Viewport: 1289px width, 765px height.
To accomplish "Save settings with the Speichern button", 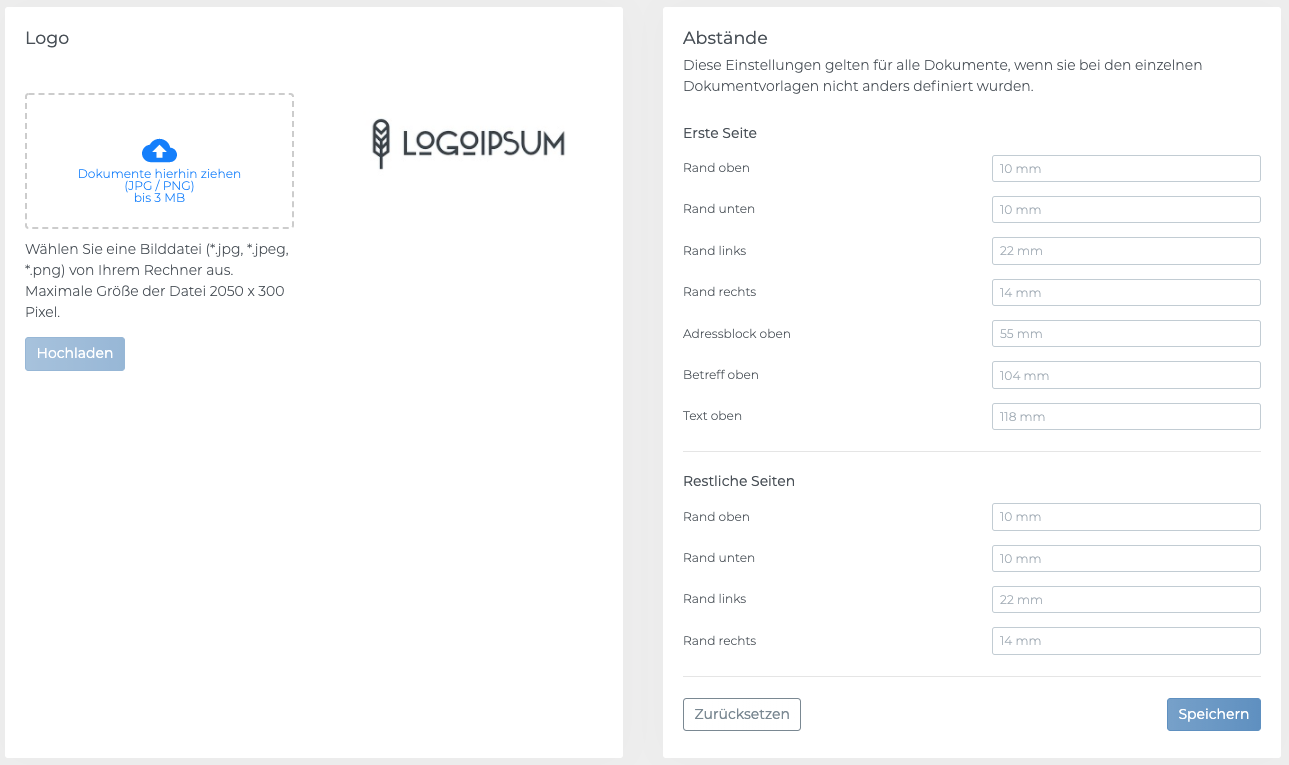I will pos(1213,714).
